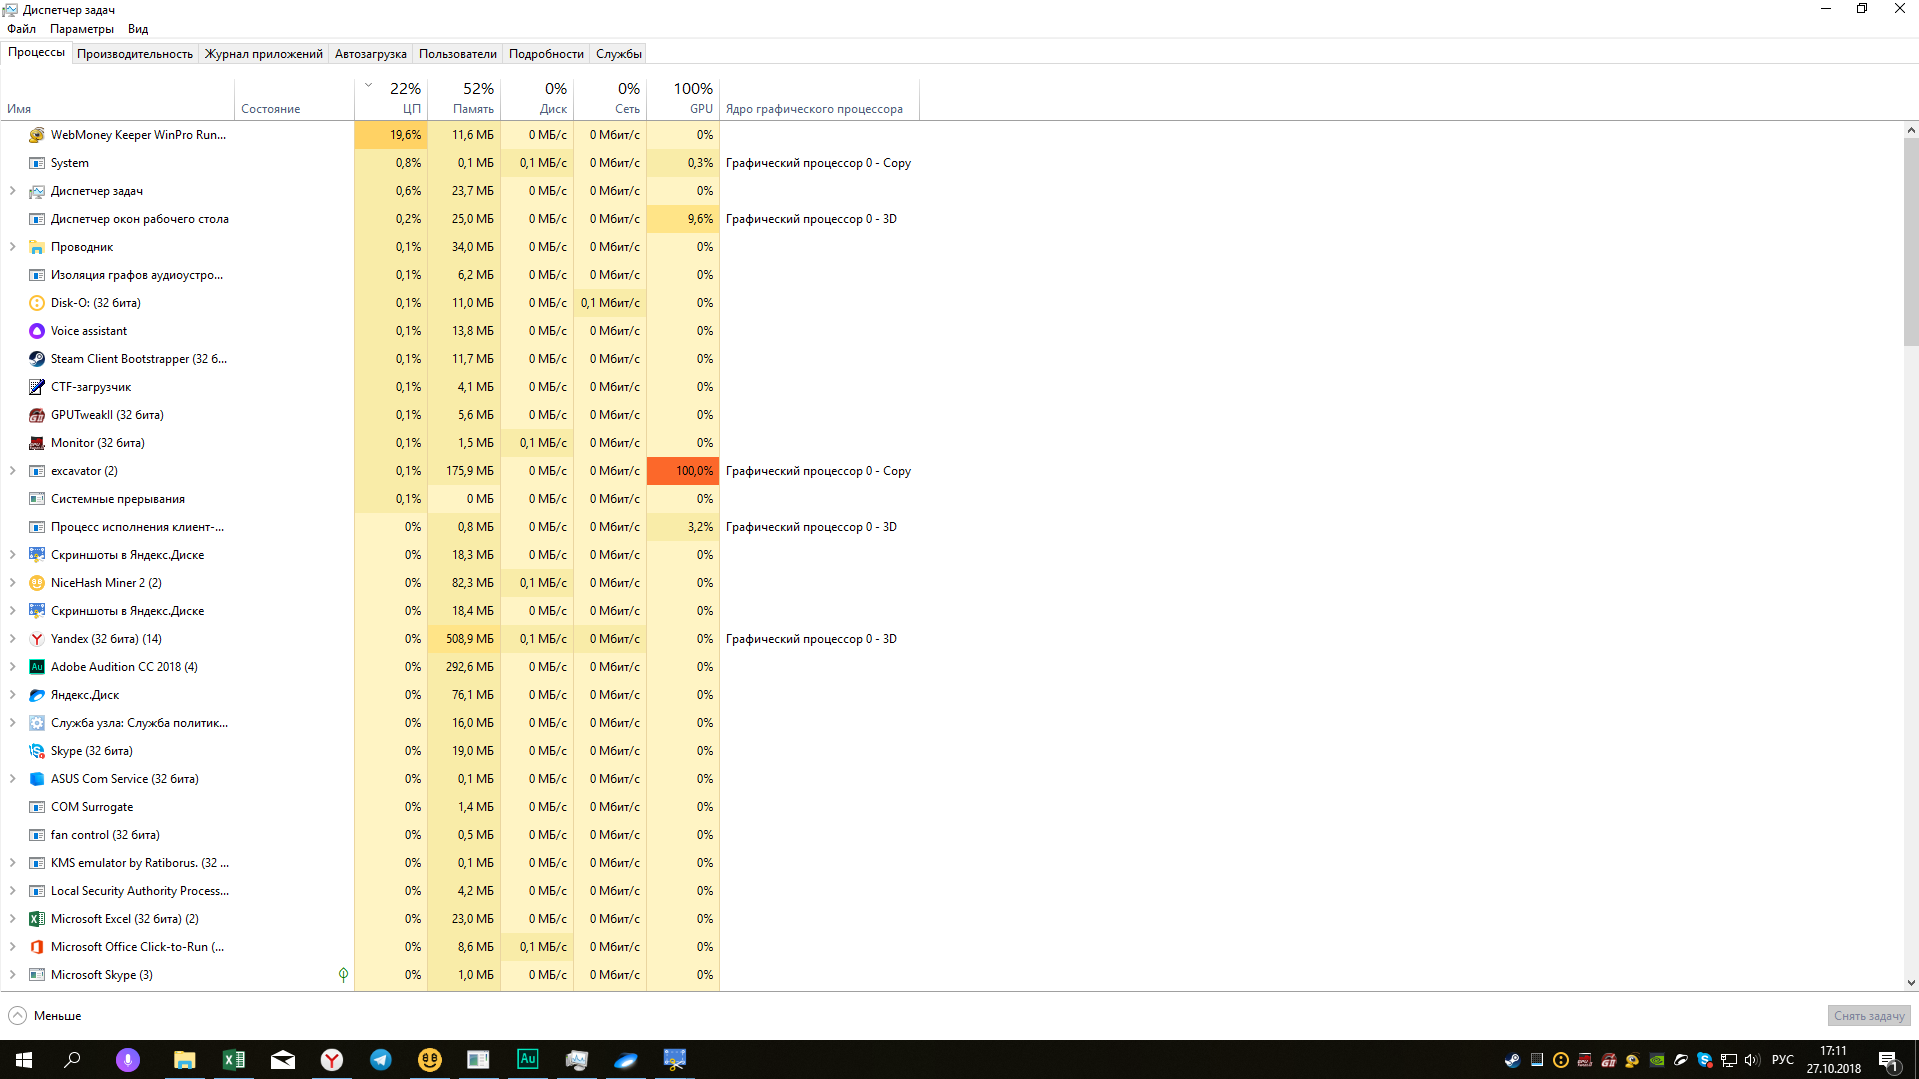Select the Microsoft Office Click-to-Run icon
This screenshot has width=1919, height=1079.
tap(37, 947)
